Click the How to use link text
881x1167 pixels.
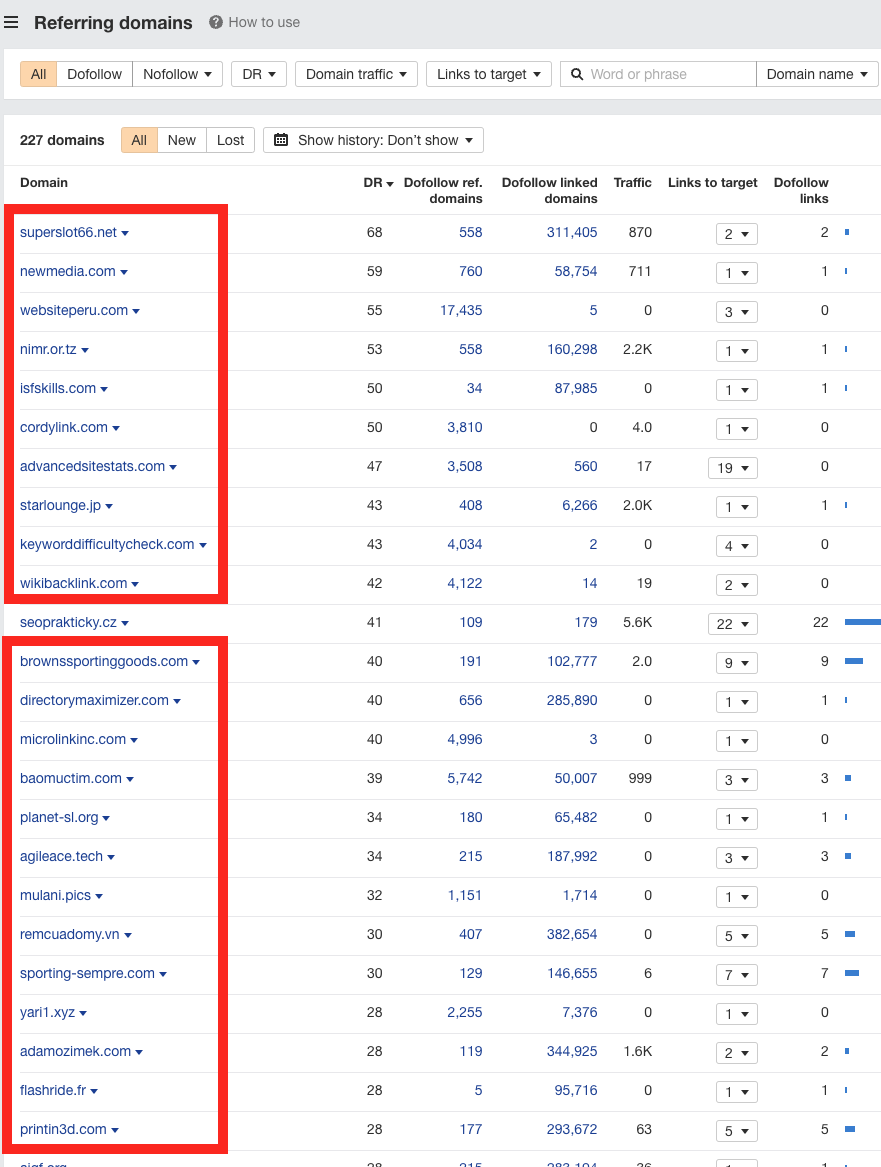point(264,22)
